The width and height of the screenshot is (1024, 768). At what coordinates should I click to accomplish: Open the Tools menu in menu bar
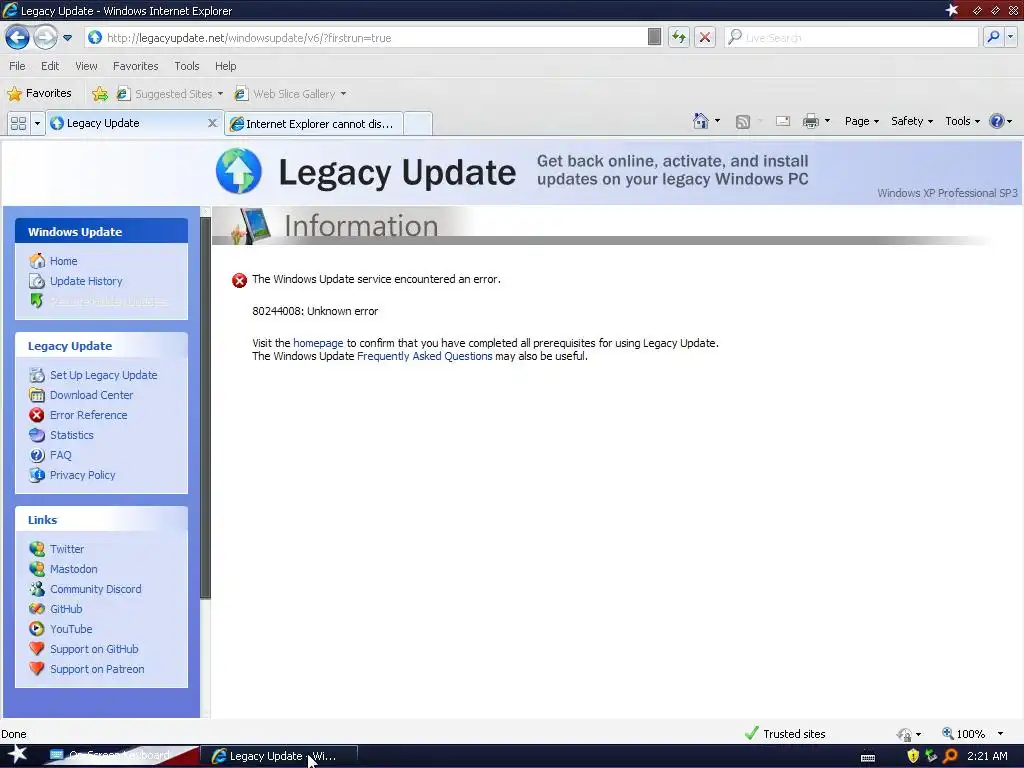coord(187,66)
